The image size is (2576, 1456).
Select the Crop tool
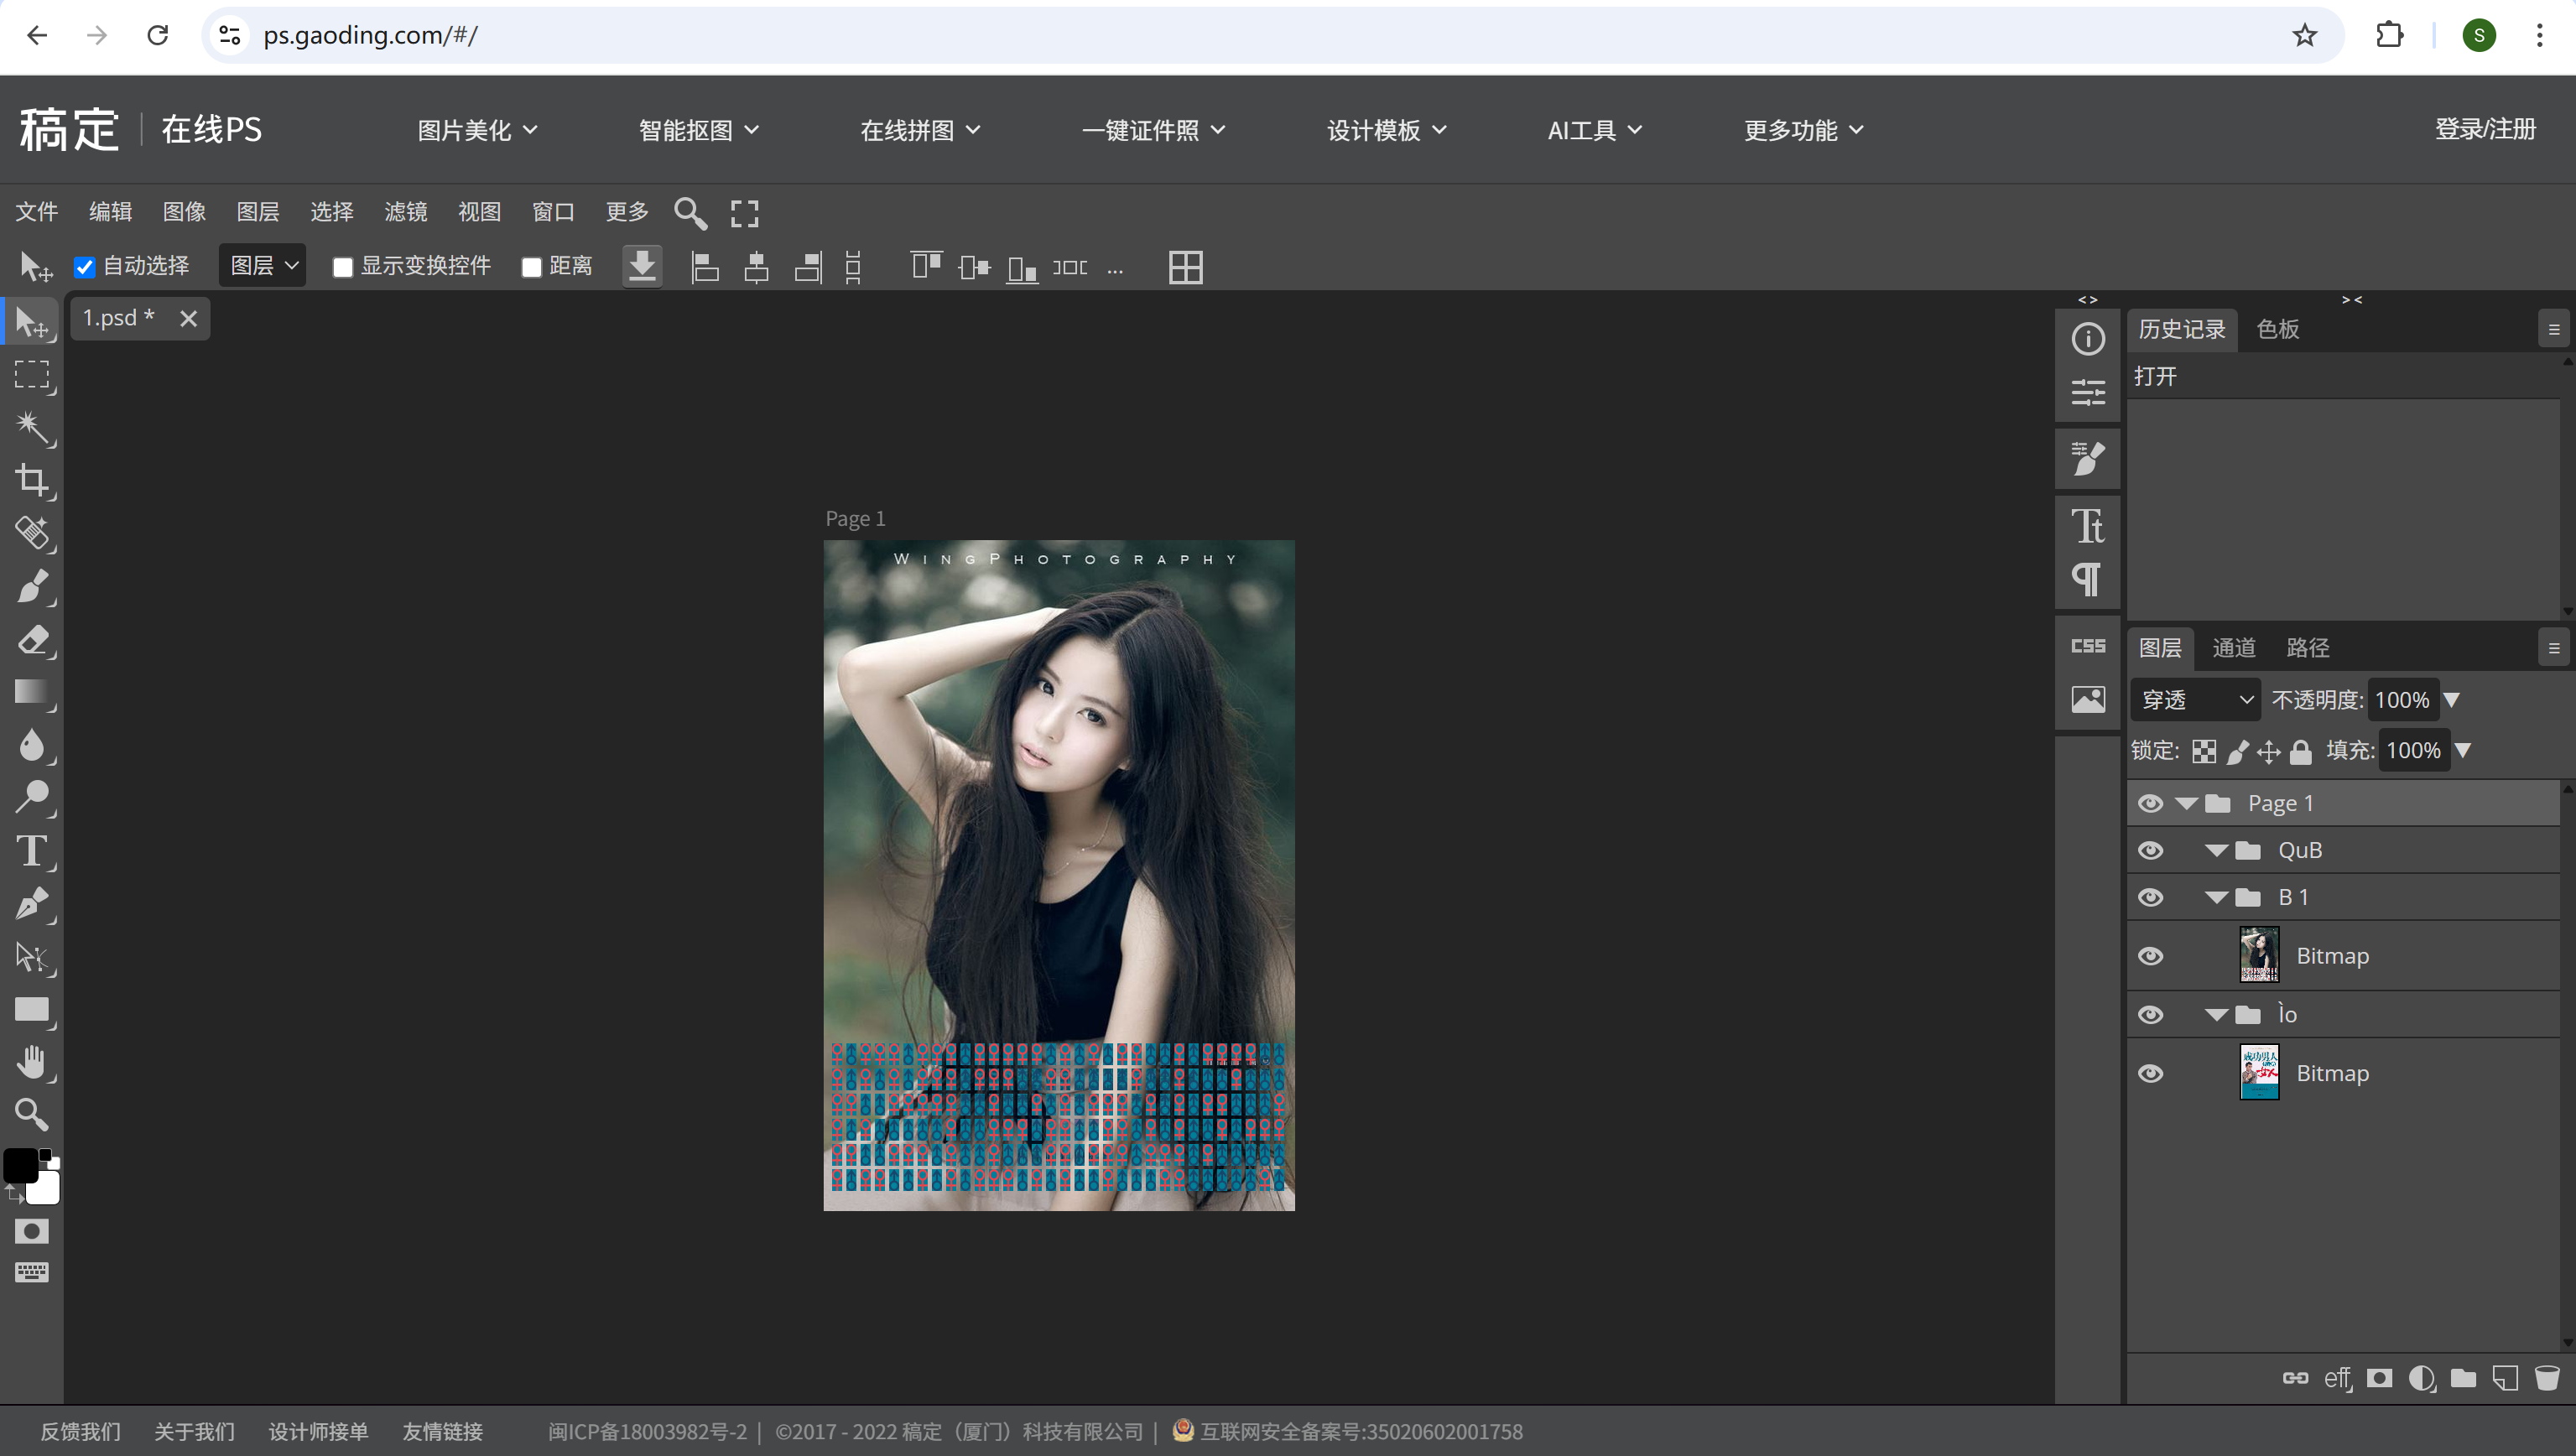[32, 480]
